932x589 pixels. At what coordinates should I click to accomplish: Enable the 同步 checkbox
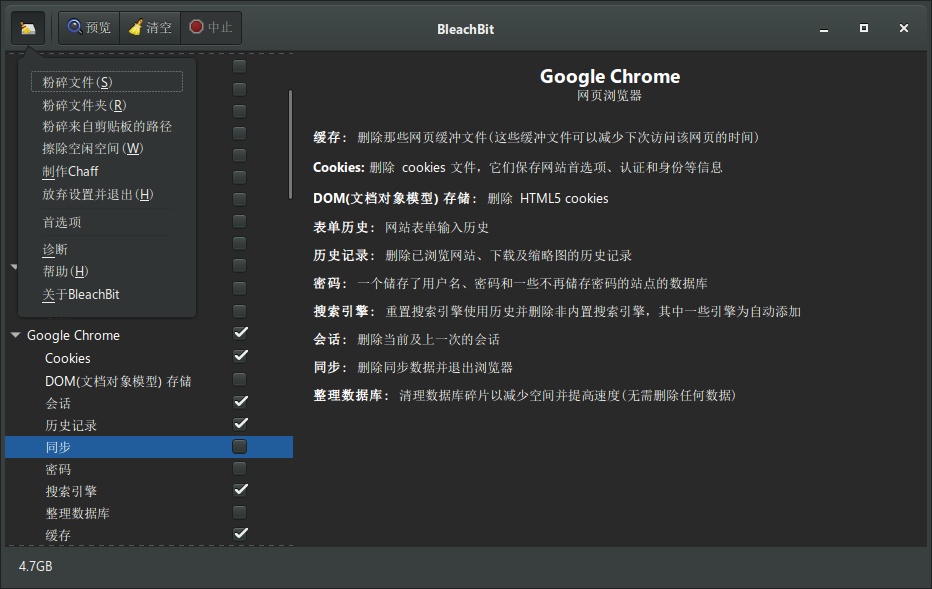[x=240, y=446]
